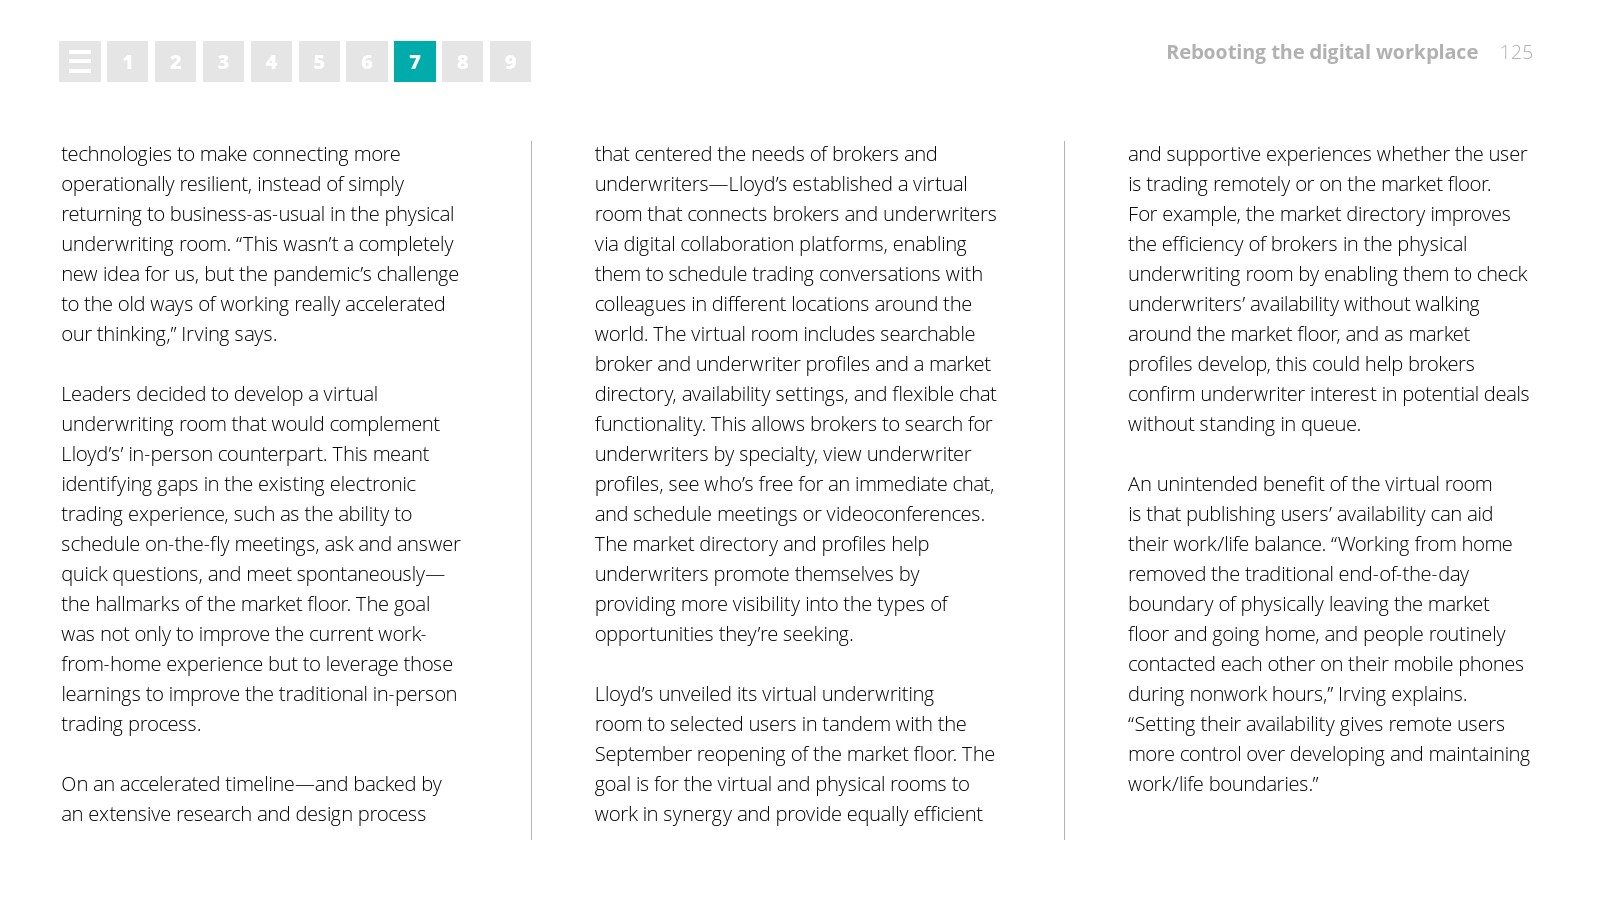Jump to chapter 9 tab

coord(510,62)
